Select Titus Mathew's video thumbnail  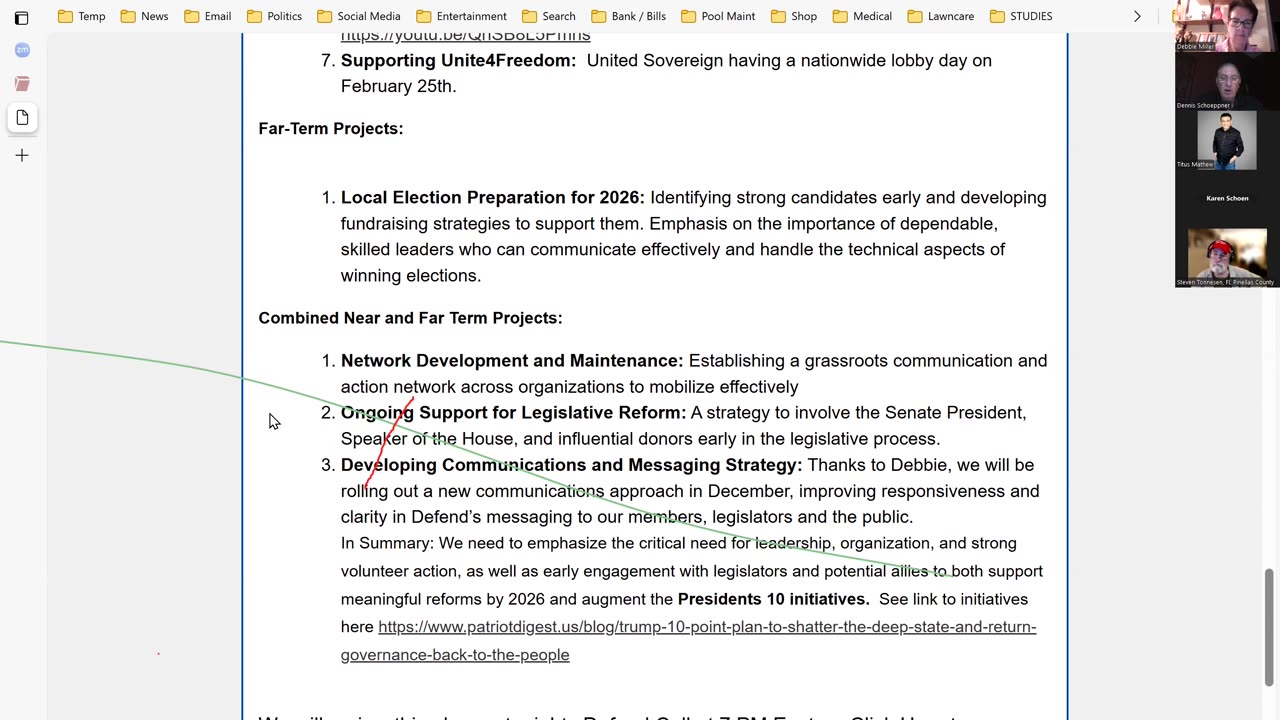coord(1227,140)
